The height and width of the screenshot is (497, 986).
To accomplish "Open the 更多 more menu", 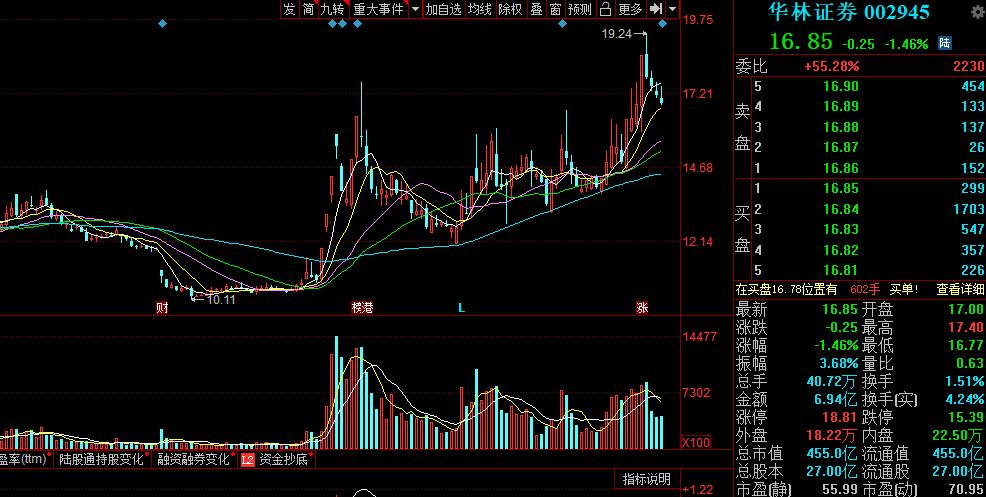I will coord(630,9).
